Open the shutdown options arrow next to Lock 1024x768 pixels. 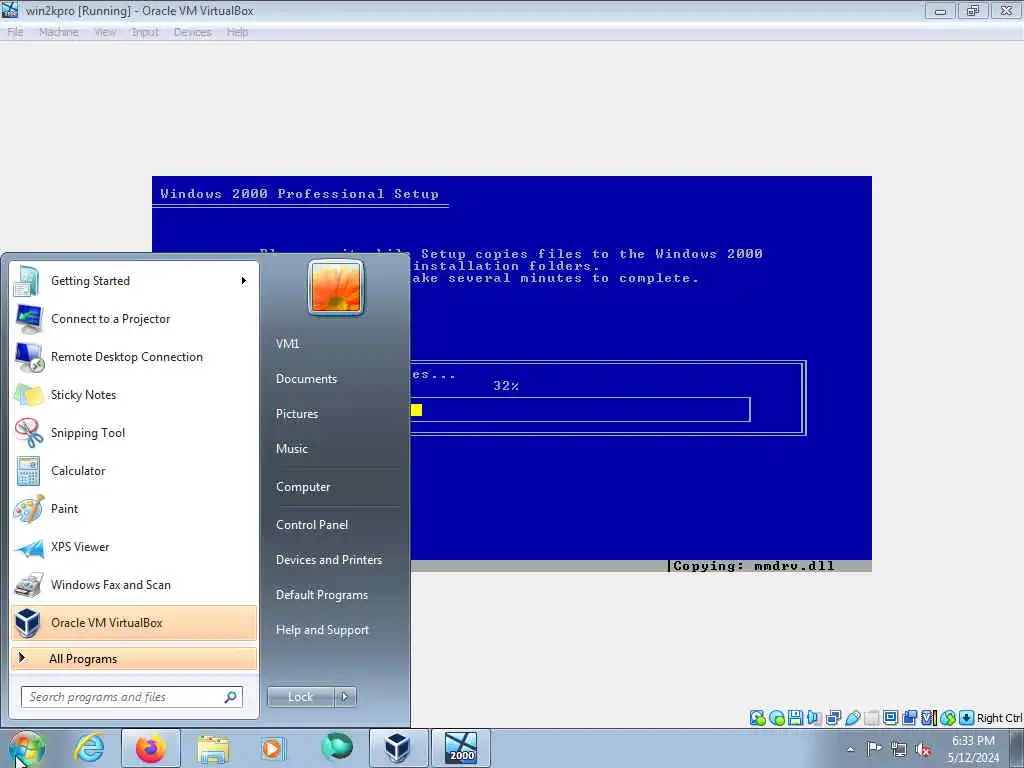(x=345, y=697)
